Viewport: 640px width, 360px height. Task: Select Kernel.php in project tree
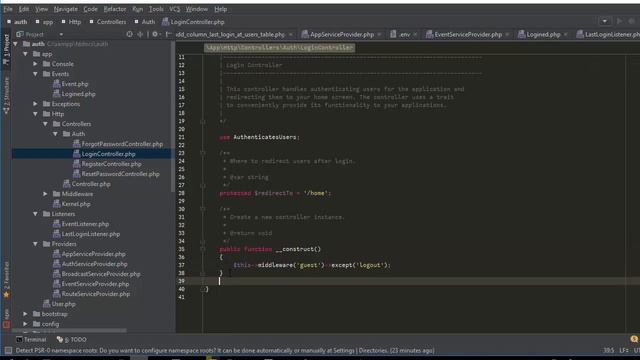pyautogui.click(x=71, y=204)
